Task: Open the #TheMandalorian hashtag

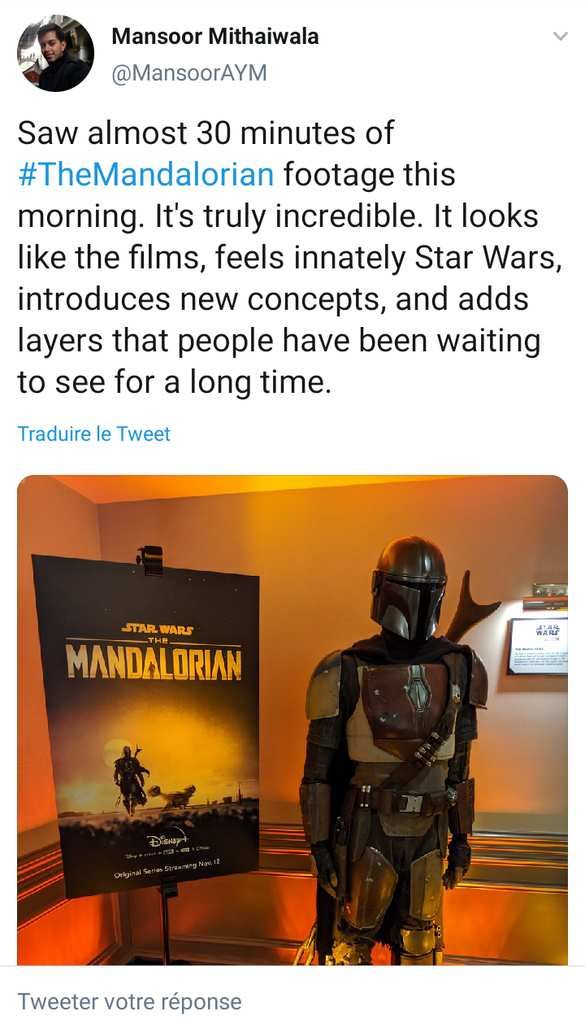Action: tap(146, 175)
